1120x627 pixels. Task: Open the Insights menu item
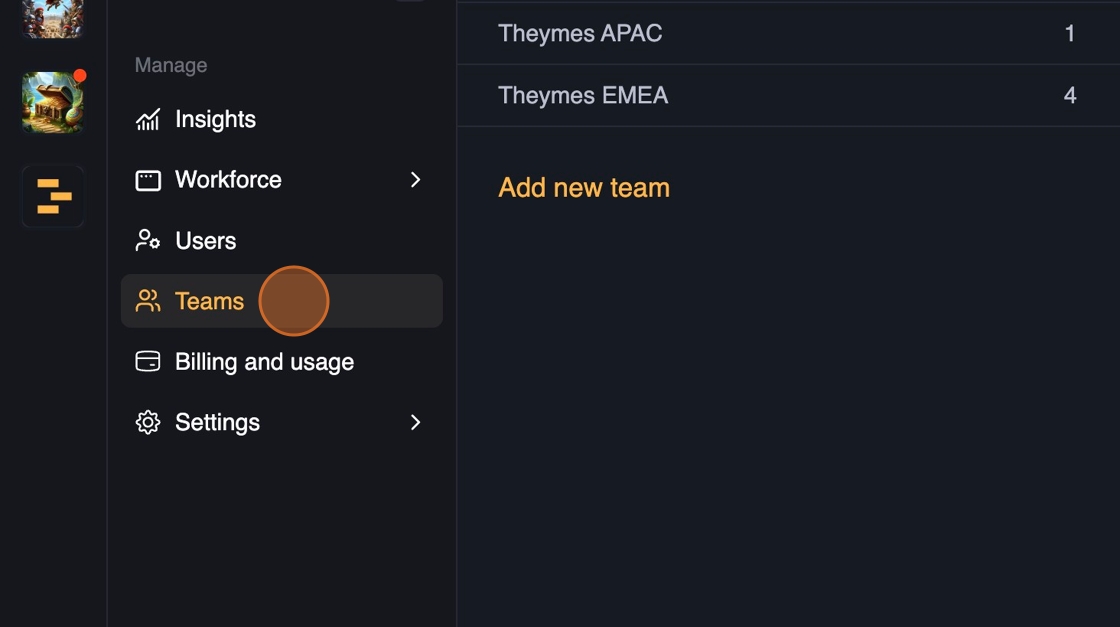(x=215, y=120)
